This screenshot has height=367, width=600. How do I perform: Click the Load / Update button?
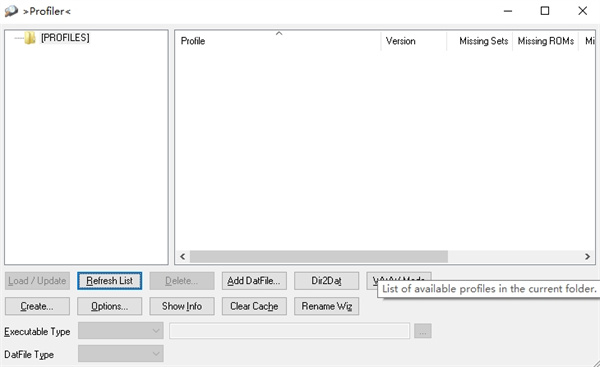(x=37, y=281)
